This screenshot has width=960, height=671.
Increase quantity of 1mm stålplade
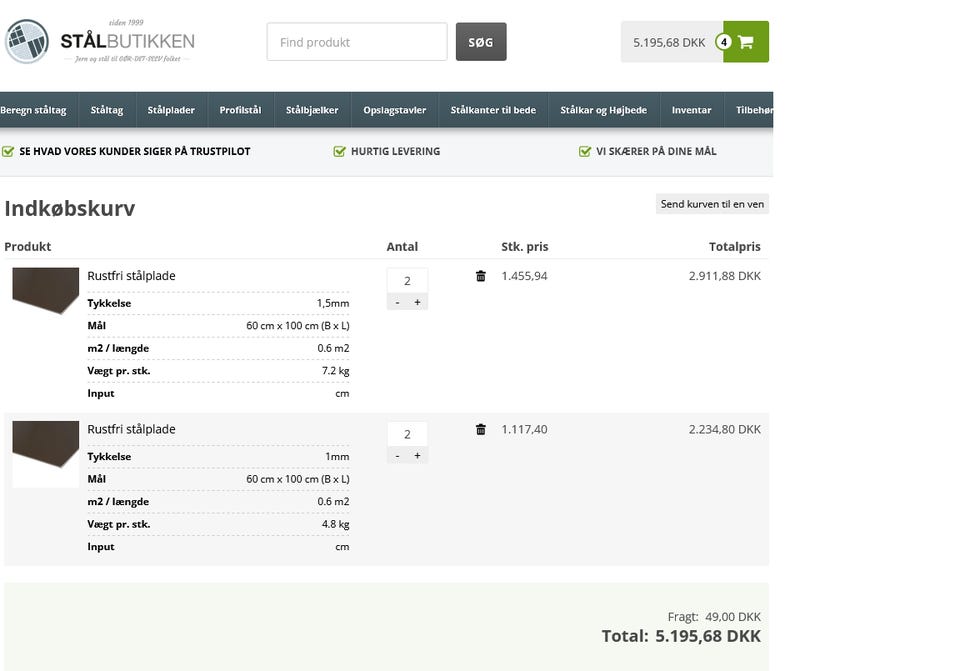coord(417,455)
